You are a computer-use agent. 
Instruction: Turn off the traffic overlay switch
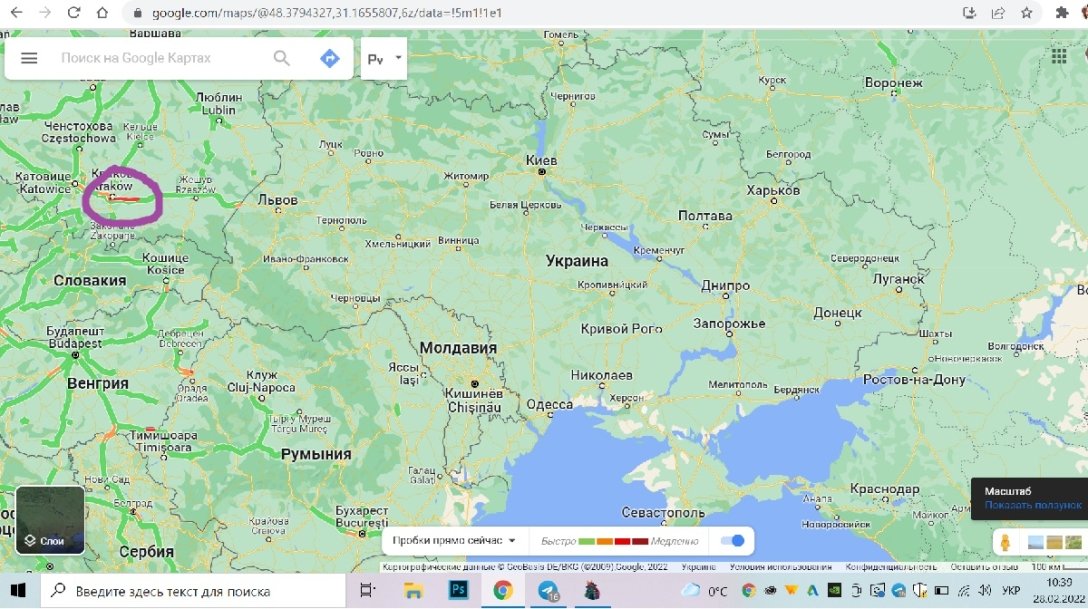pyautogui.click(x=732, y=540)
